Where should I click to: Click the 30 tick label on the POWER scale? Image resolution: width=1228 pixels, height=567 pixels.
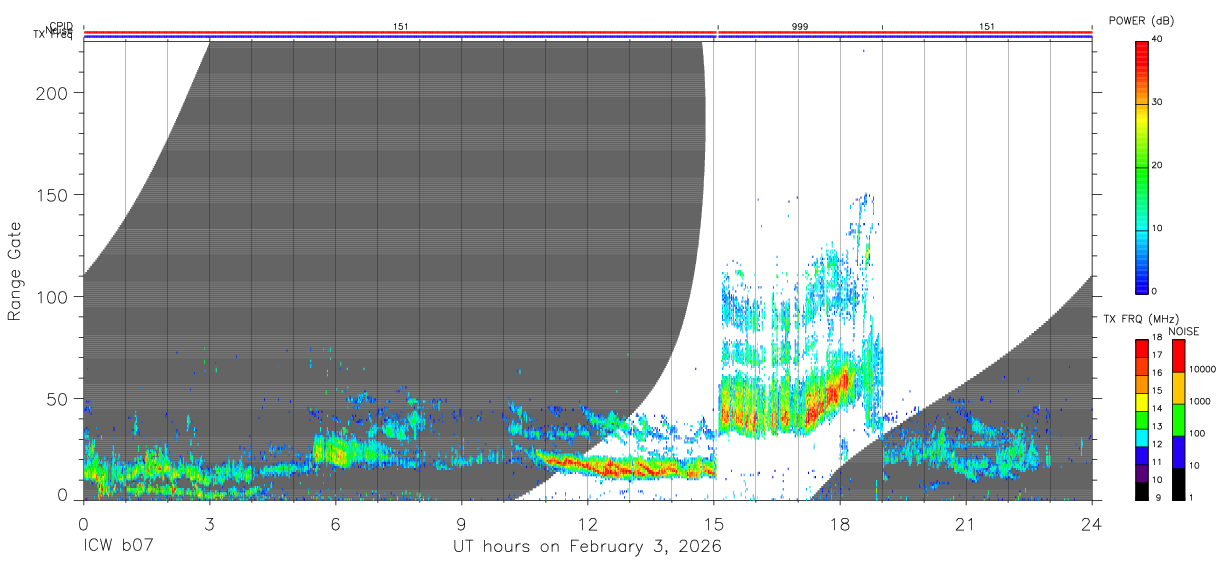[x=1156, y=103]
